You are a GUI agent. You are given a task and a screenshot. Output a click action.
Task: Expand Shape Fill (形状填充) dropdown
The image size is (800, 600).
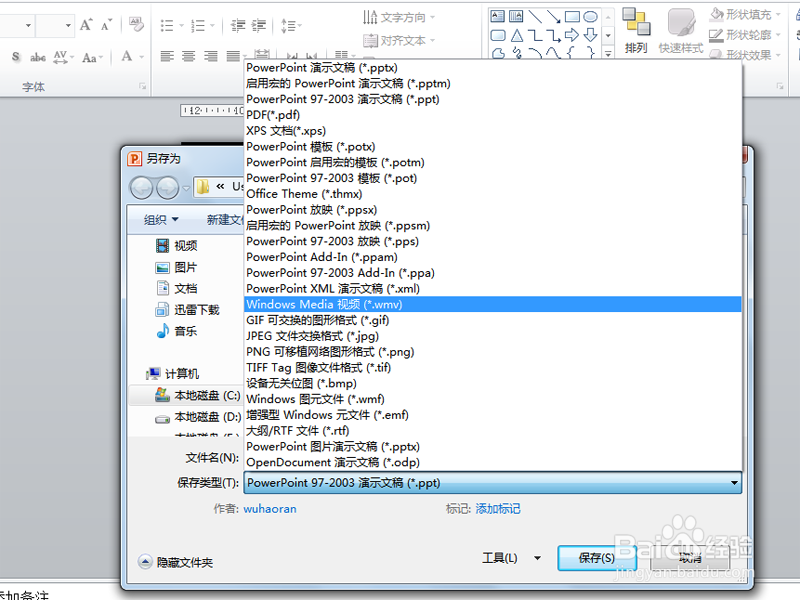coord(778,15)
